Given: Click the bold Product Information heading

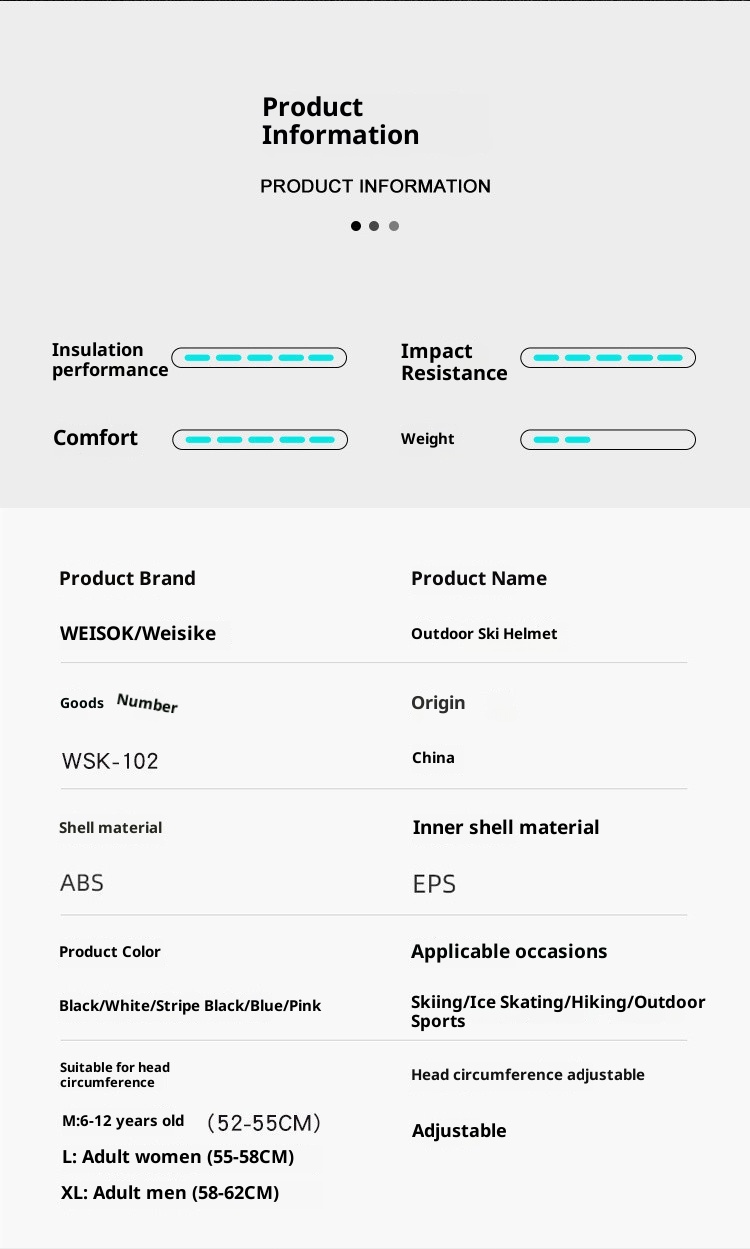Looking at the screenshot, I should coord(340,121).
